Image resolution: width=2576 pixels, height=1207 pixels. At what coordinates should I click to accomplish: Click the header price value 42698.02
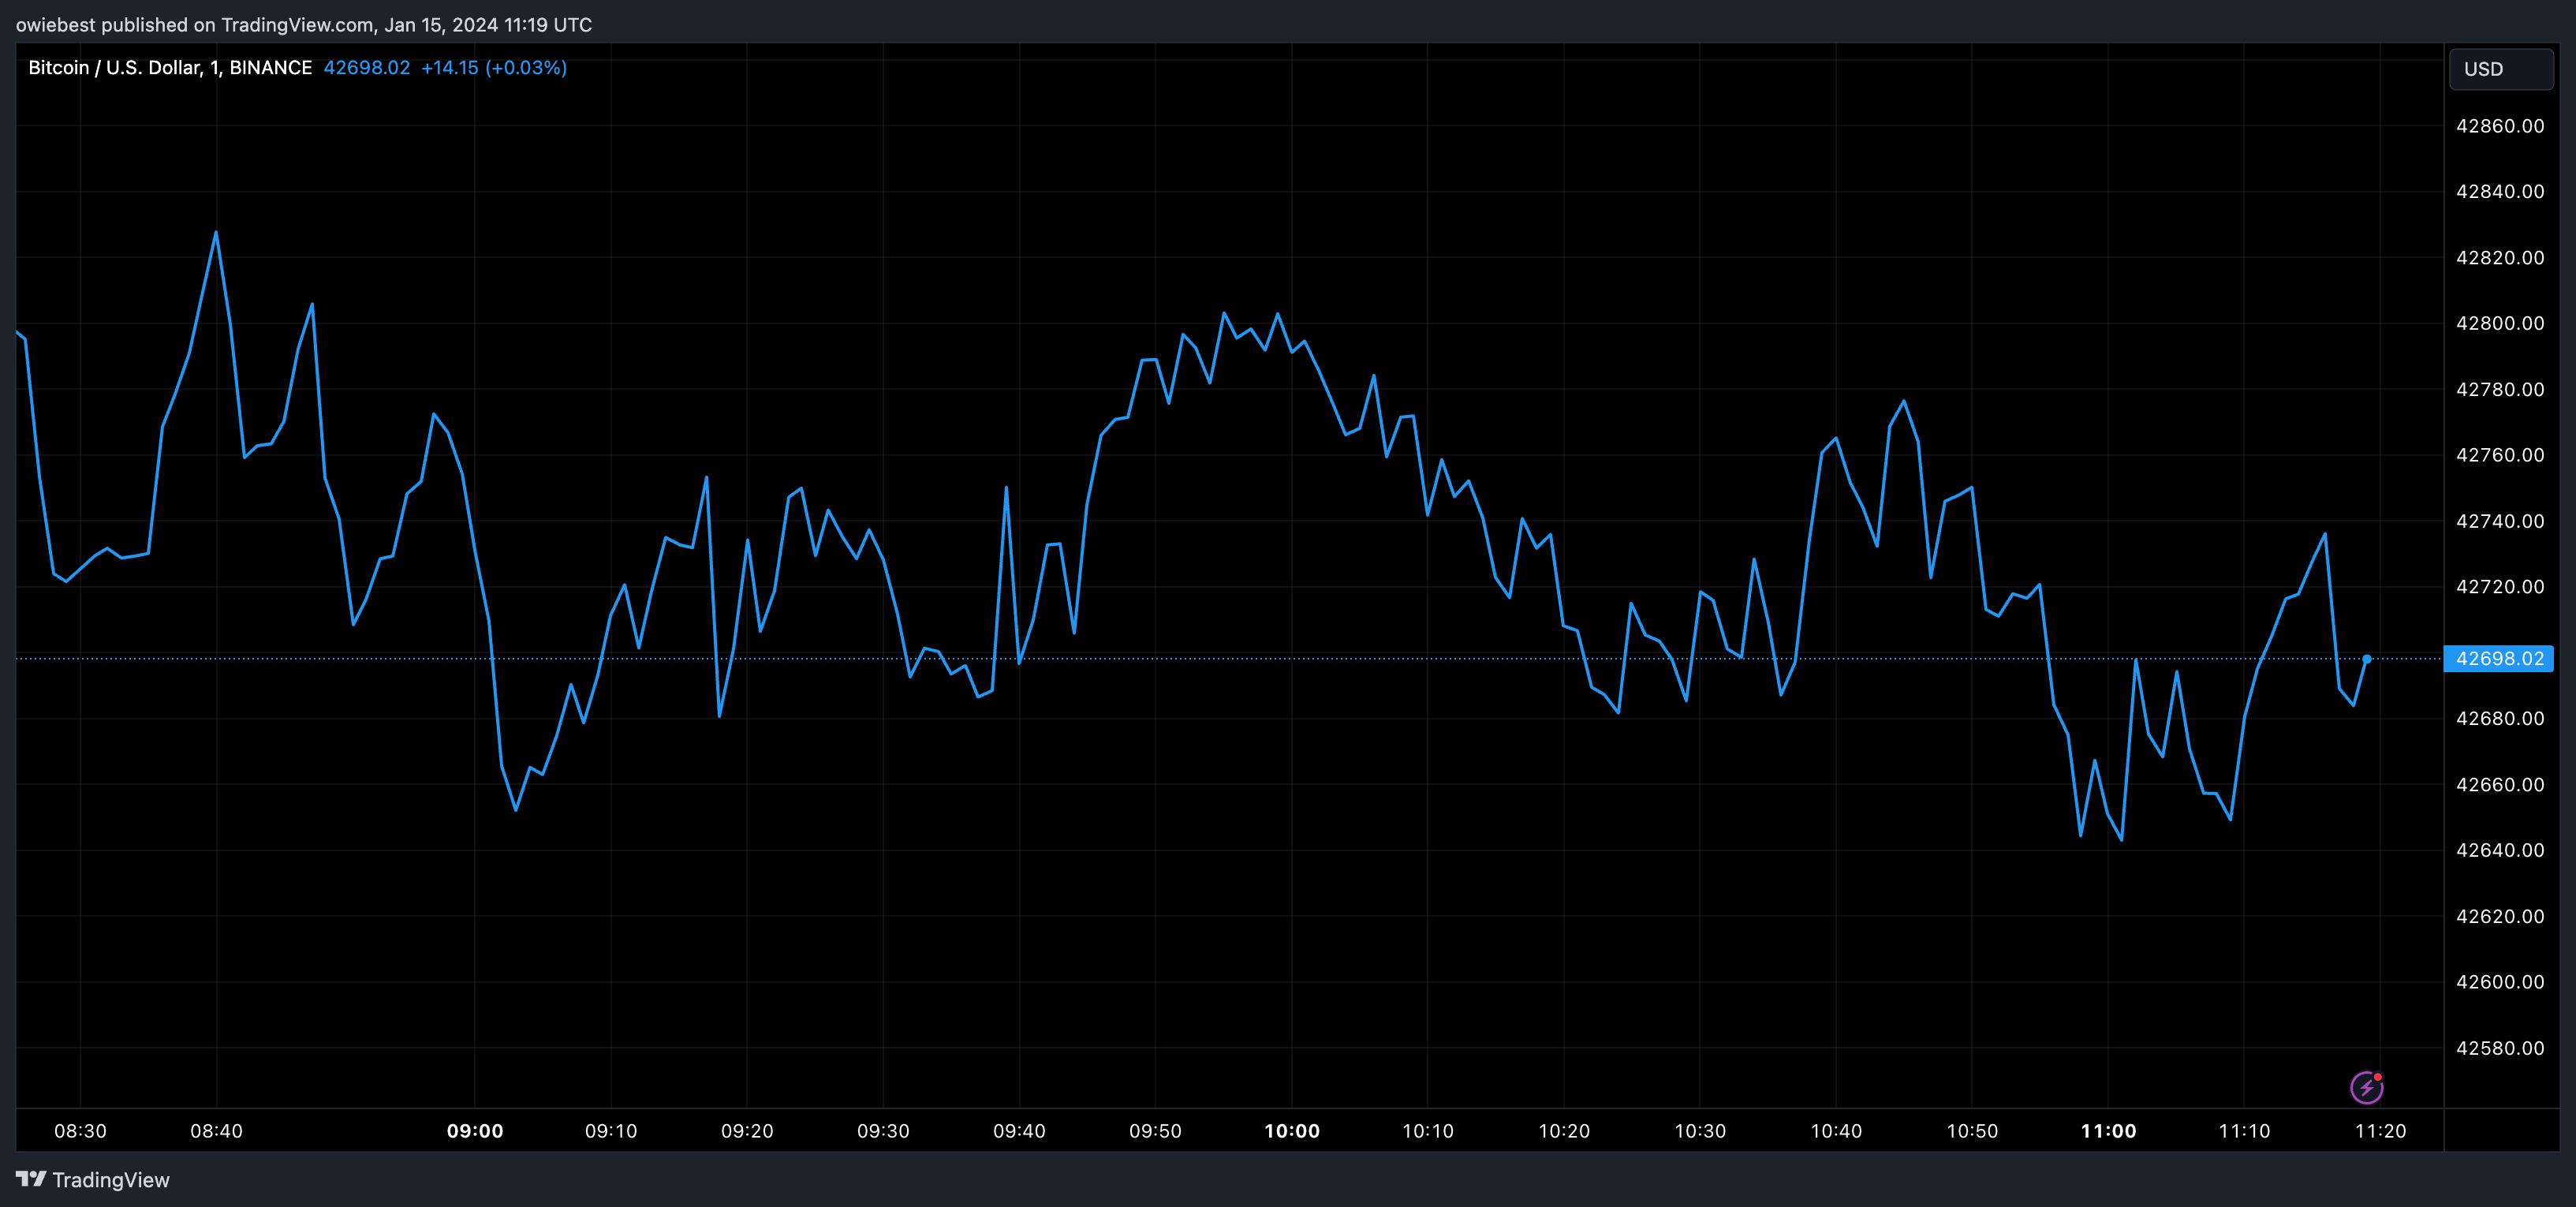pos(366,67)
